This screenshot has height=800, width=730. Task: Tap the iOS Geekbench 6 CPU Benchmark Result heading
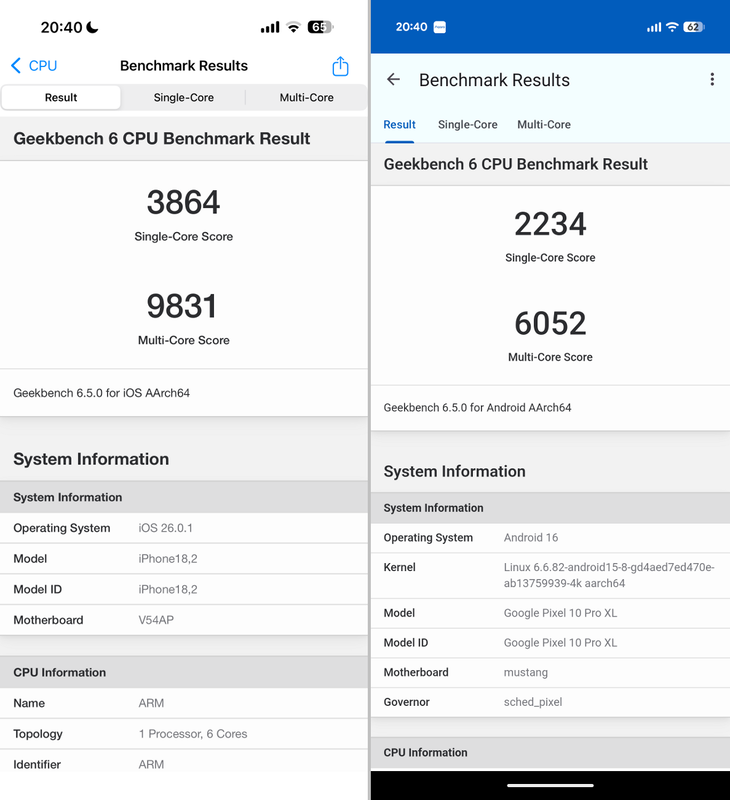162,139
